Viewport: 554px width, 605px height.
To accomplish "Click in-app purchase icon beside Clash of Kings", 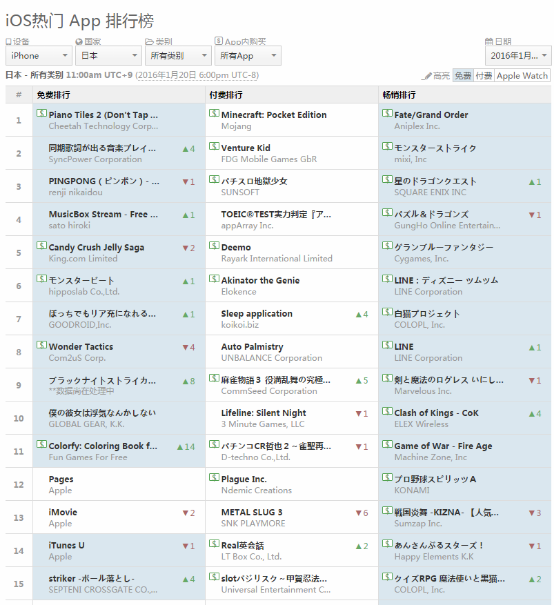I will coord(387,411).
